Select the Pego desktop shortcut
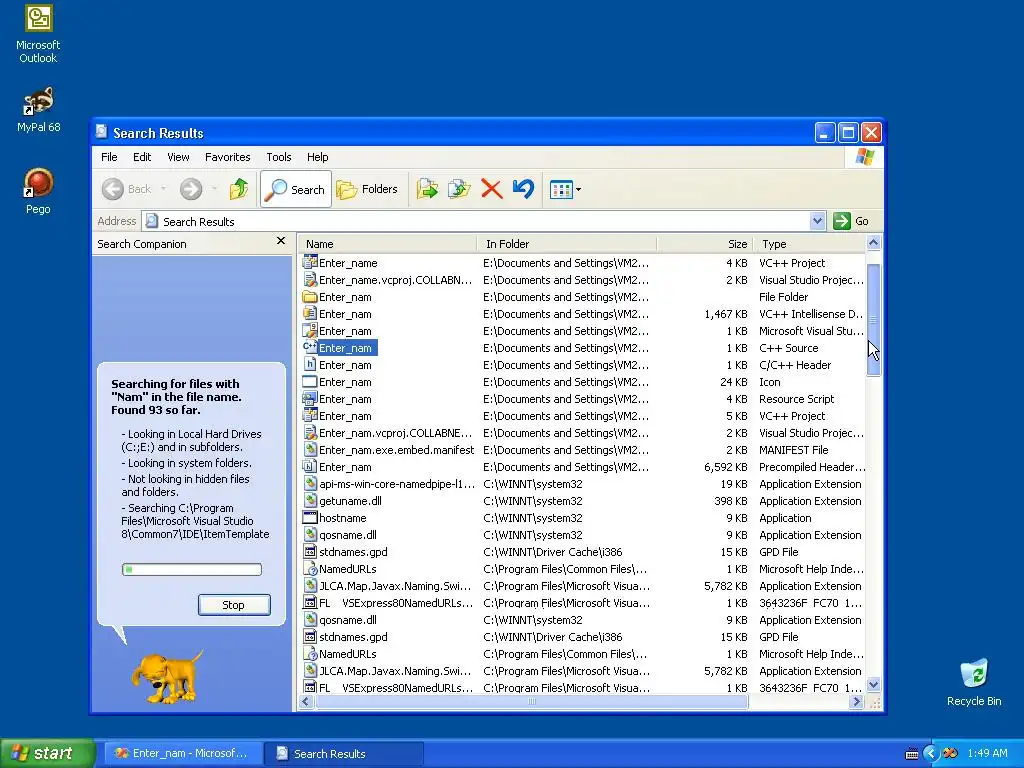The height and width of the screenshot is (768, 1024). (38, 191)
